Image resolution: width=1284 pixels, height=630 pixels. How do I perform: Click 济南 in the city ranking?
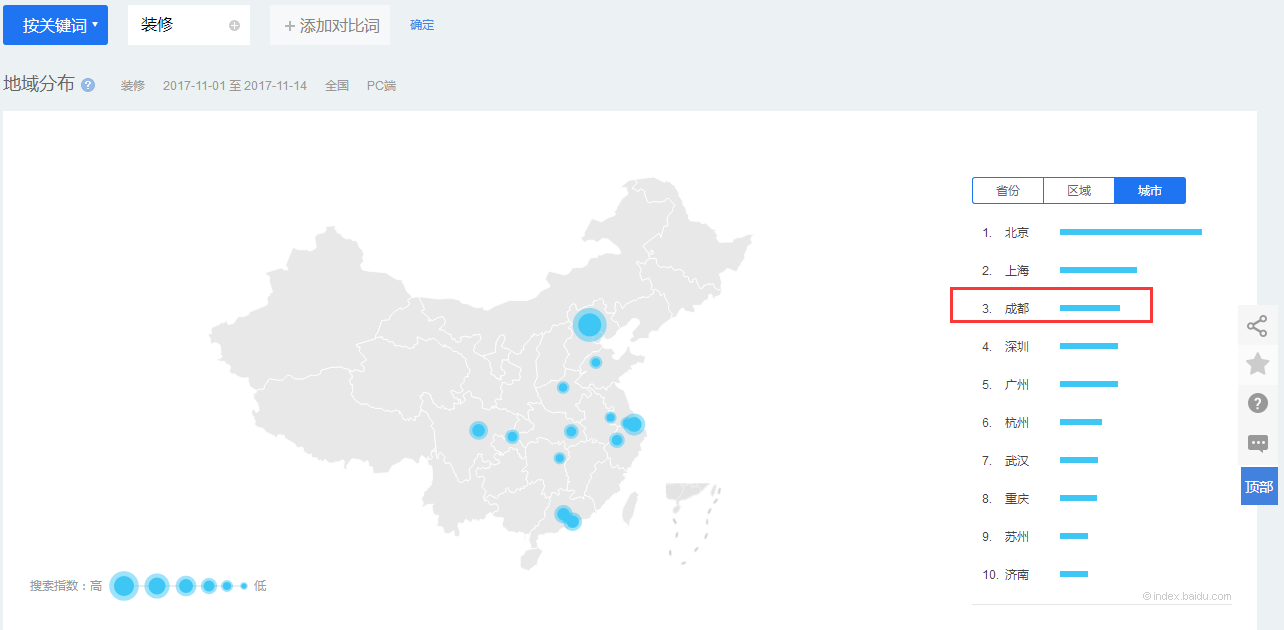(x=1017, y=574)
